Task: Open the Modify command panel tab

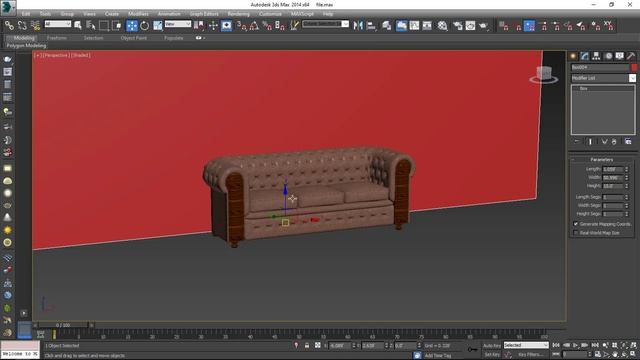Action: (x=585, y=56)
